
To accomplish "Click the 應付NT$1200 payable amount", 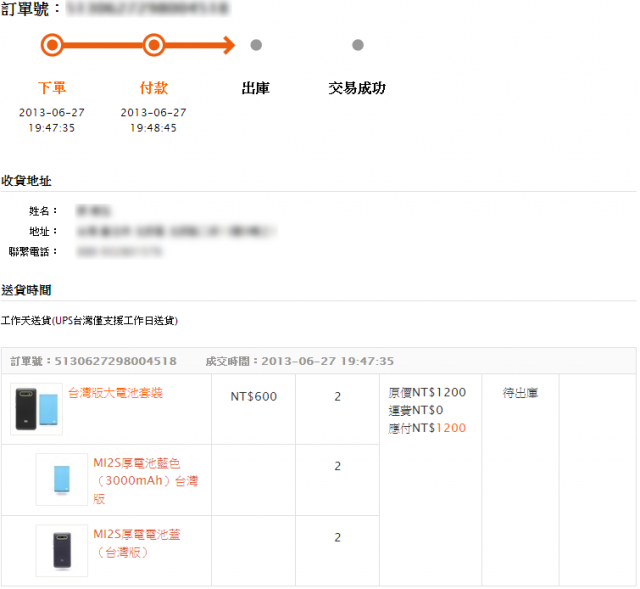I will (427, 428).
